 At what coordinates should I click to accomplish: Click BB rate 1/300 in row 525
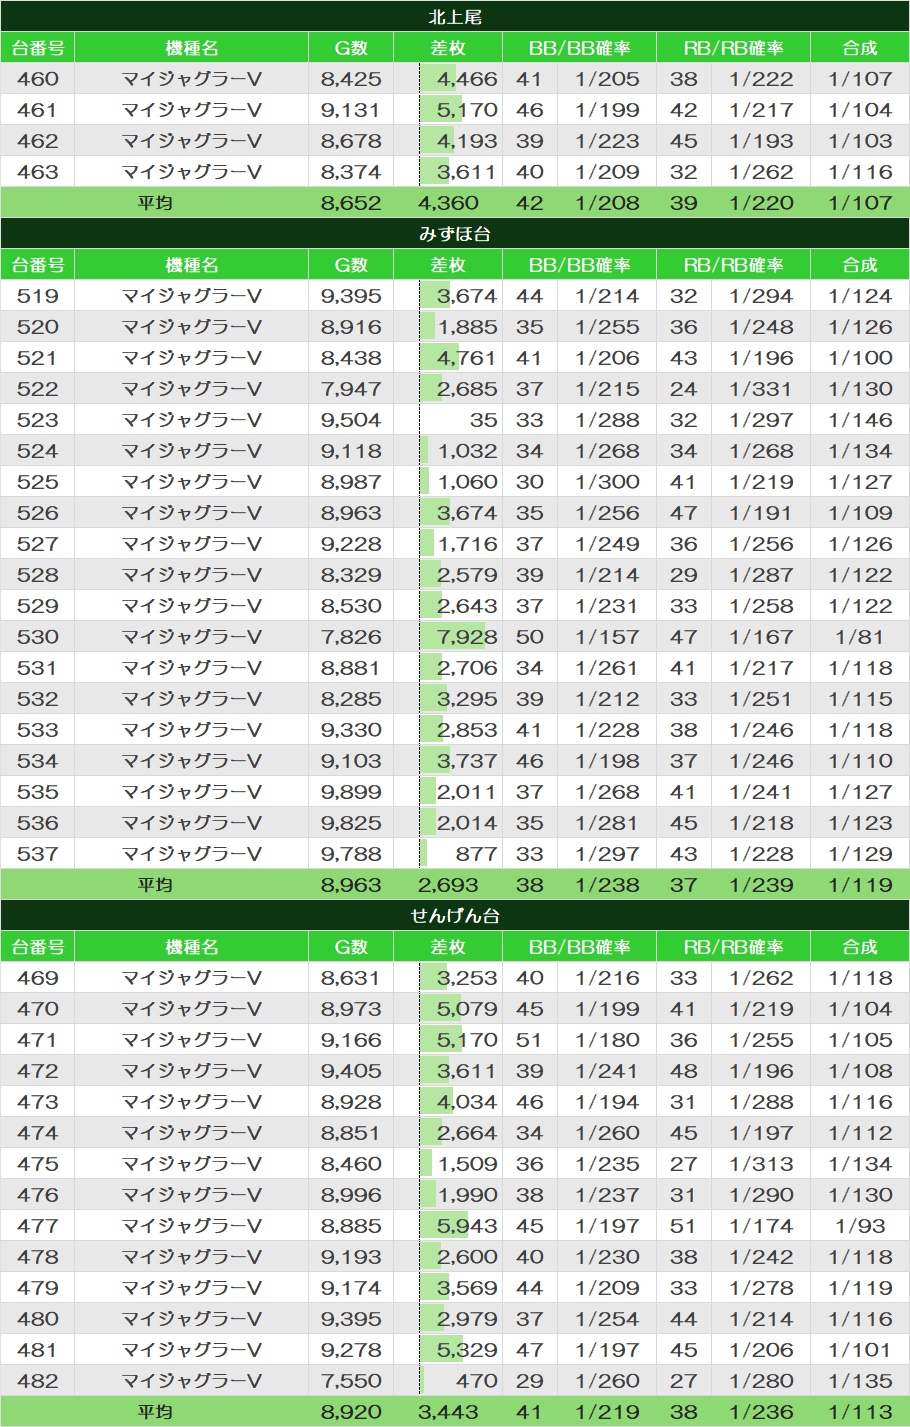click(x=607, y=482)
